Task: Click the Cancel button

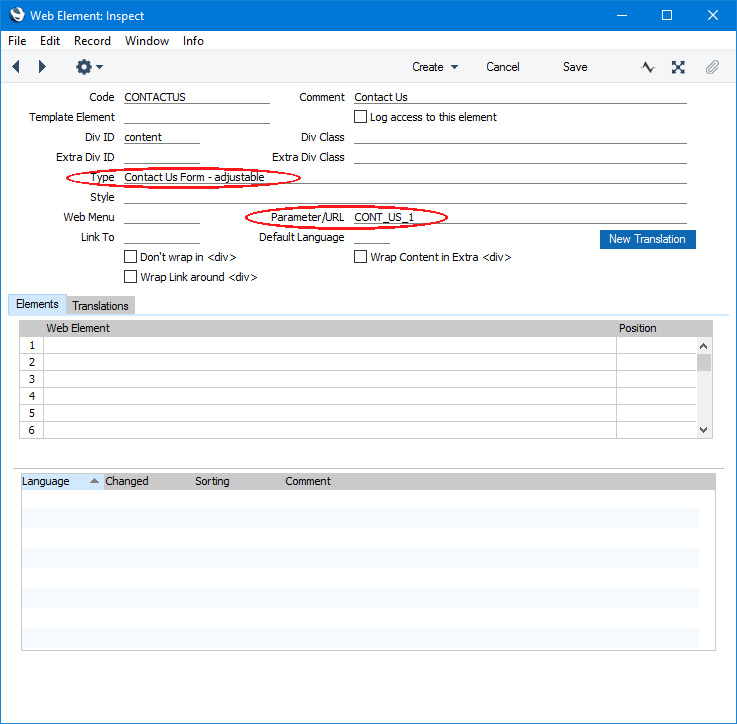Action: [x=502, y=67]
